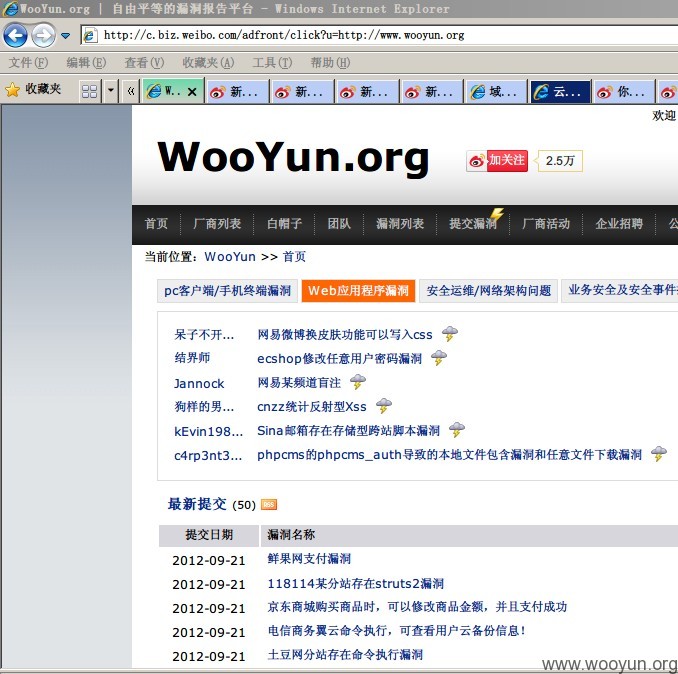Open 厂商活动 in the navigation bar
678x674 pixels.
[x=546, y=224]
